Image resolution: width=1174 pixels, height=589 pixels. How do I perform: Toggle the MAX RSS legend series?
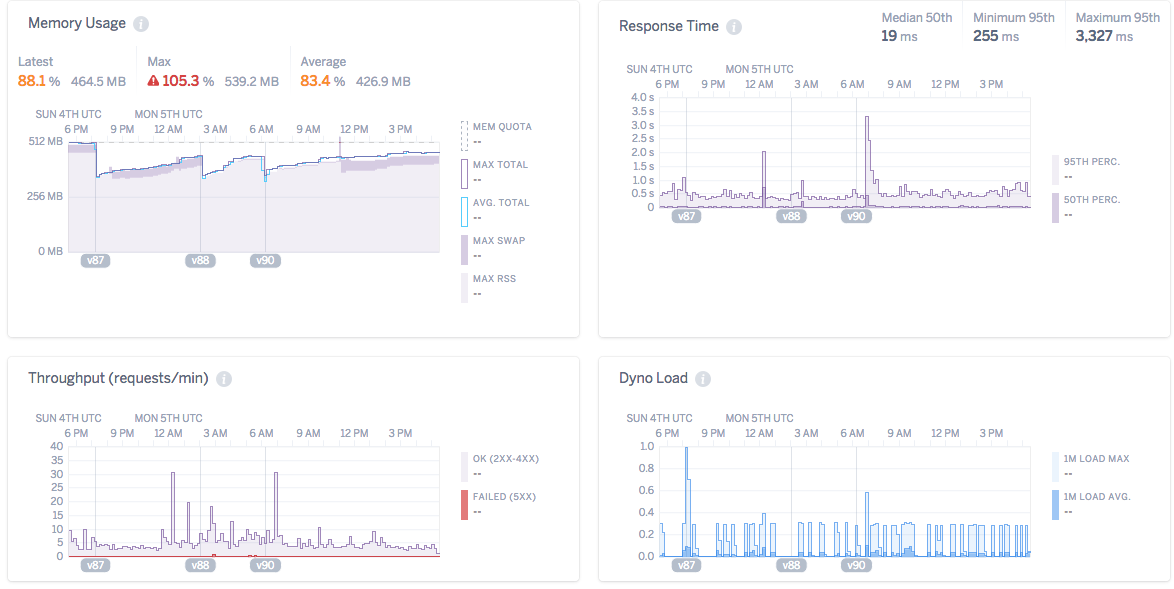(x=488, y=287)
